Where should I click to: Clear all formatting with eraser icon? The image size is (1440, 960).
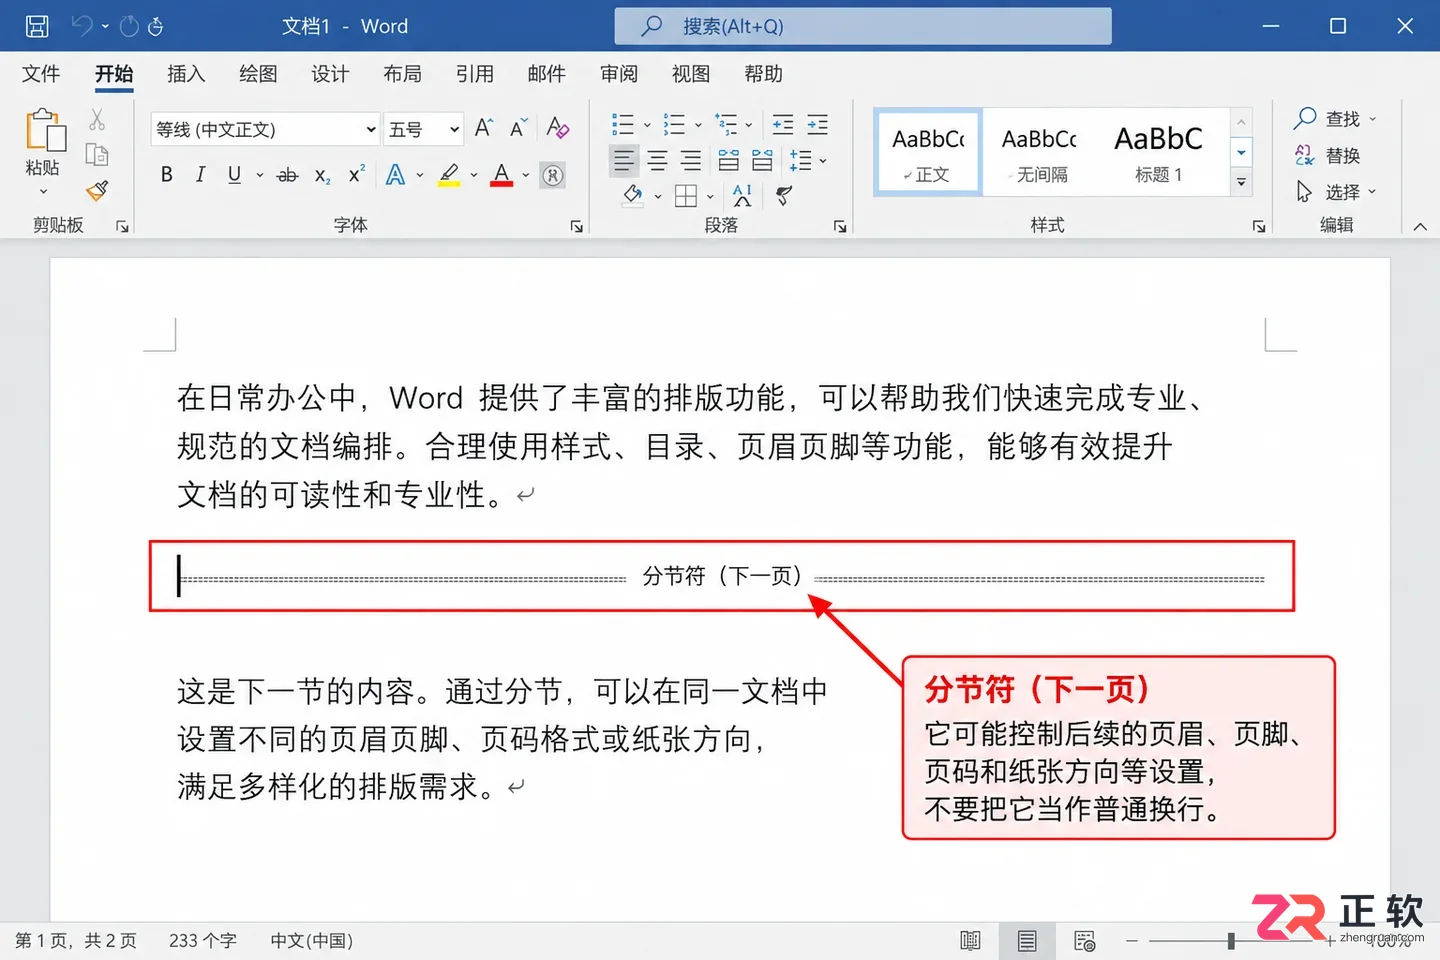pyautogui.click(x=558, y=128)
